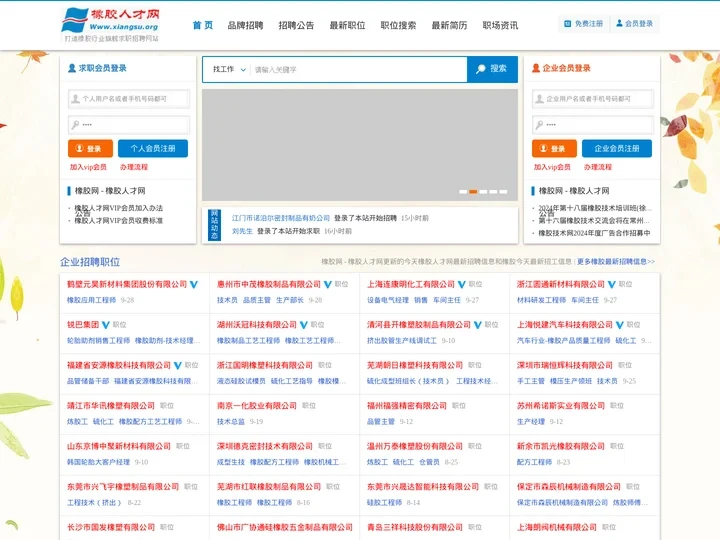Open 职位搜索 in navigation

pos(399,25)
